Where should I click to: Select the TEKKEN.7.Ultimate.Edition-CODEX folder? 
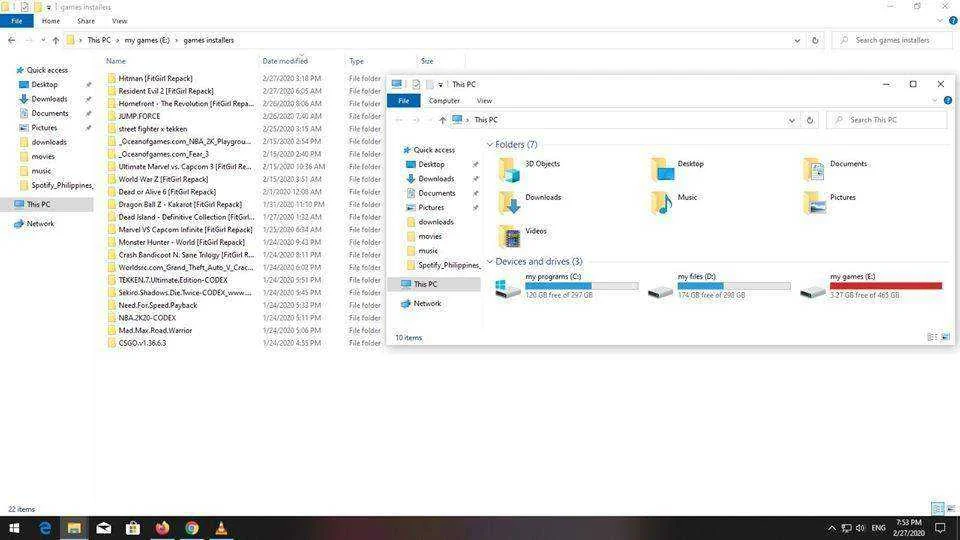(173, 280)
